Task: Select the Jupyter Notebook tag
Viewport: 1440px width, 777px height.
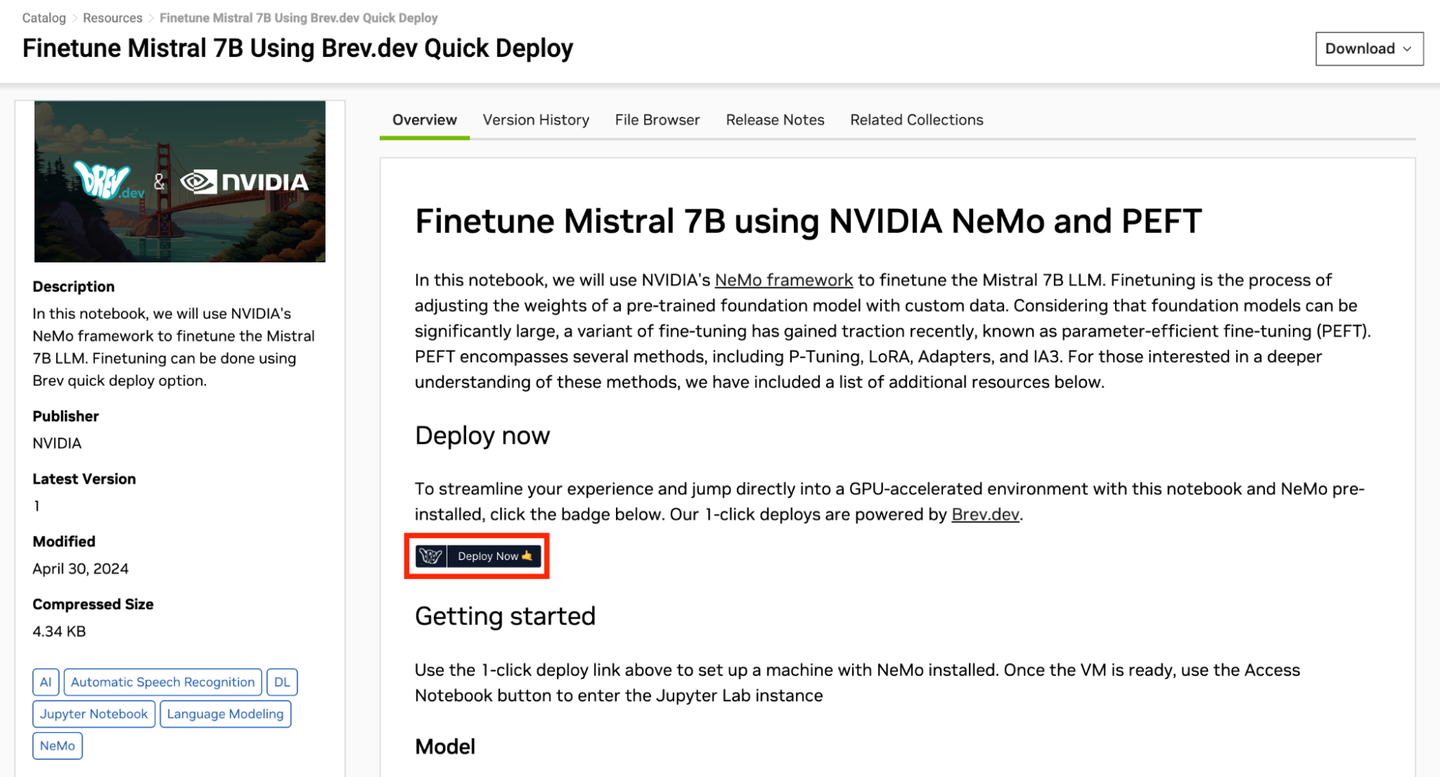Action: tap(93, 713)
